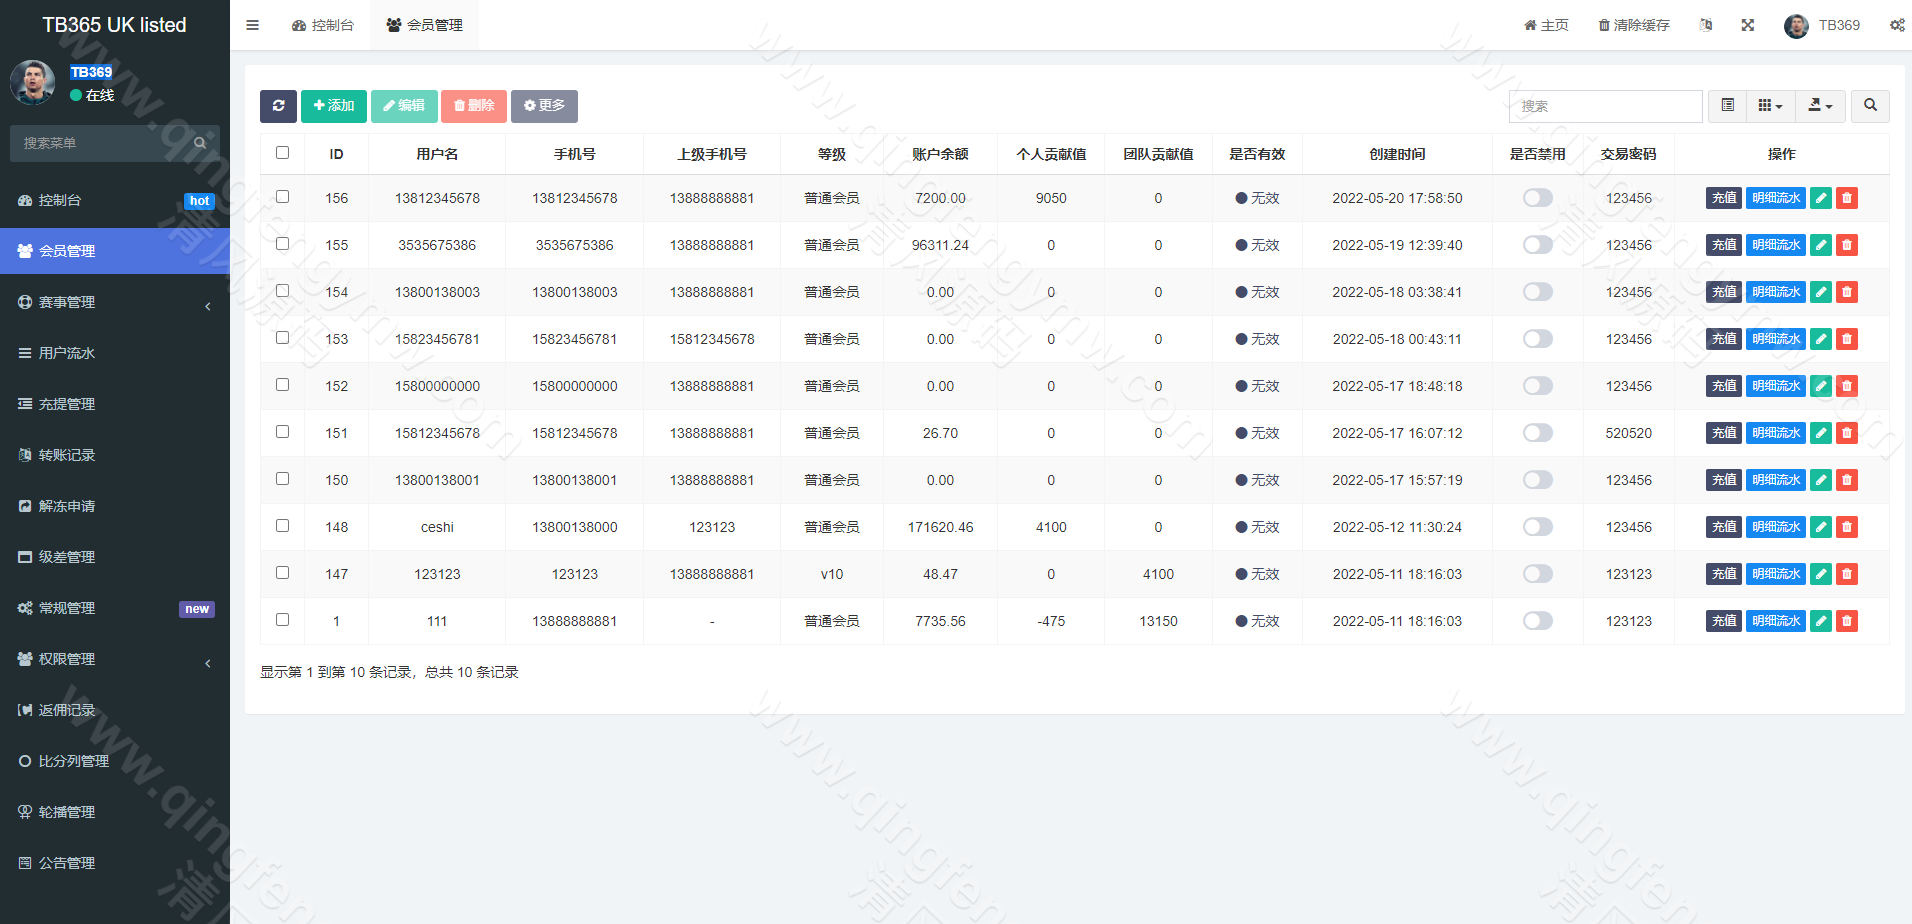Click the sidebar avatar of TB369
This screenshot has width=1912, height=924.
point(33,84)
